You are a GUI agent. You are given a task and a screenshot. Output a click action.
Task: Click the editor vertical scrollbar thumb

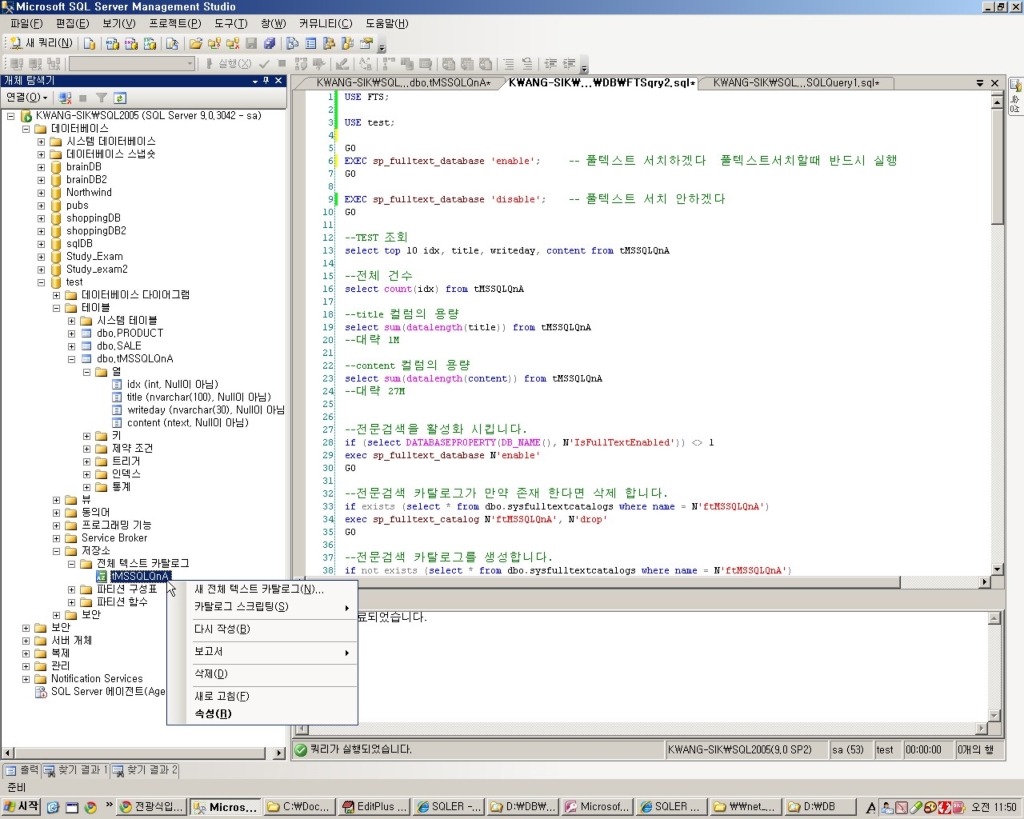tap(997, 167)
